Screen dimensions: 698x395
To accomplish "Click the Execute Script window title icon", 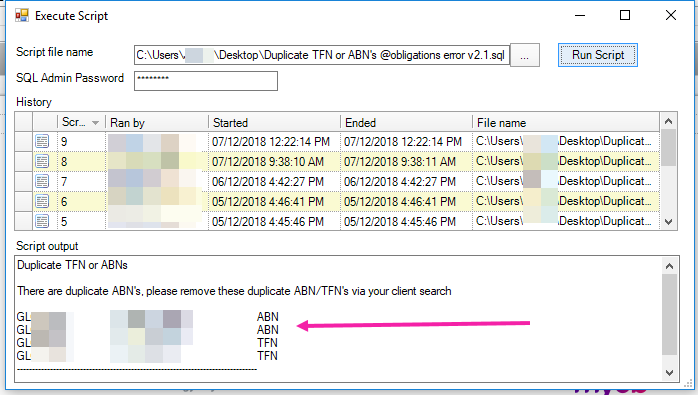I will (22, 16).
